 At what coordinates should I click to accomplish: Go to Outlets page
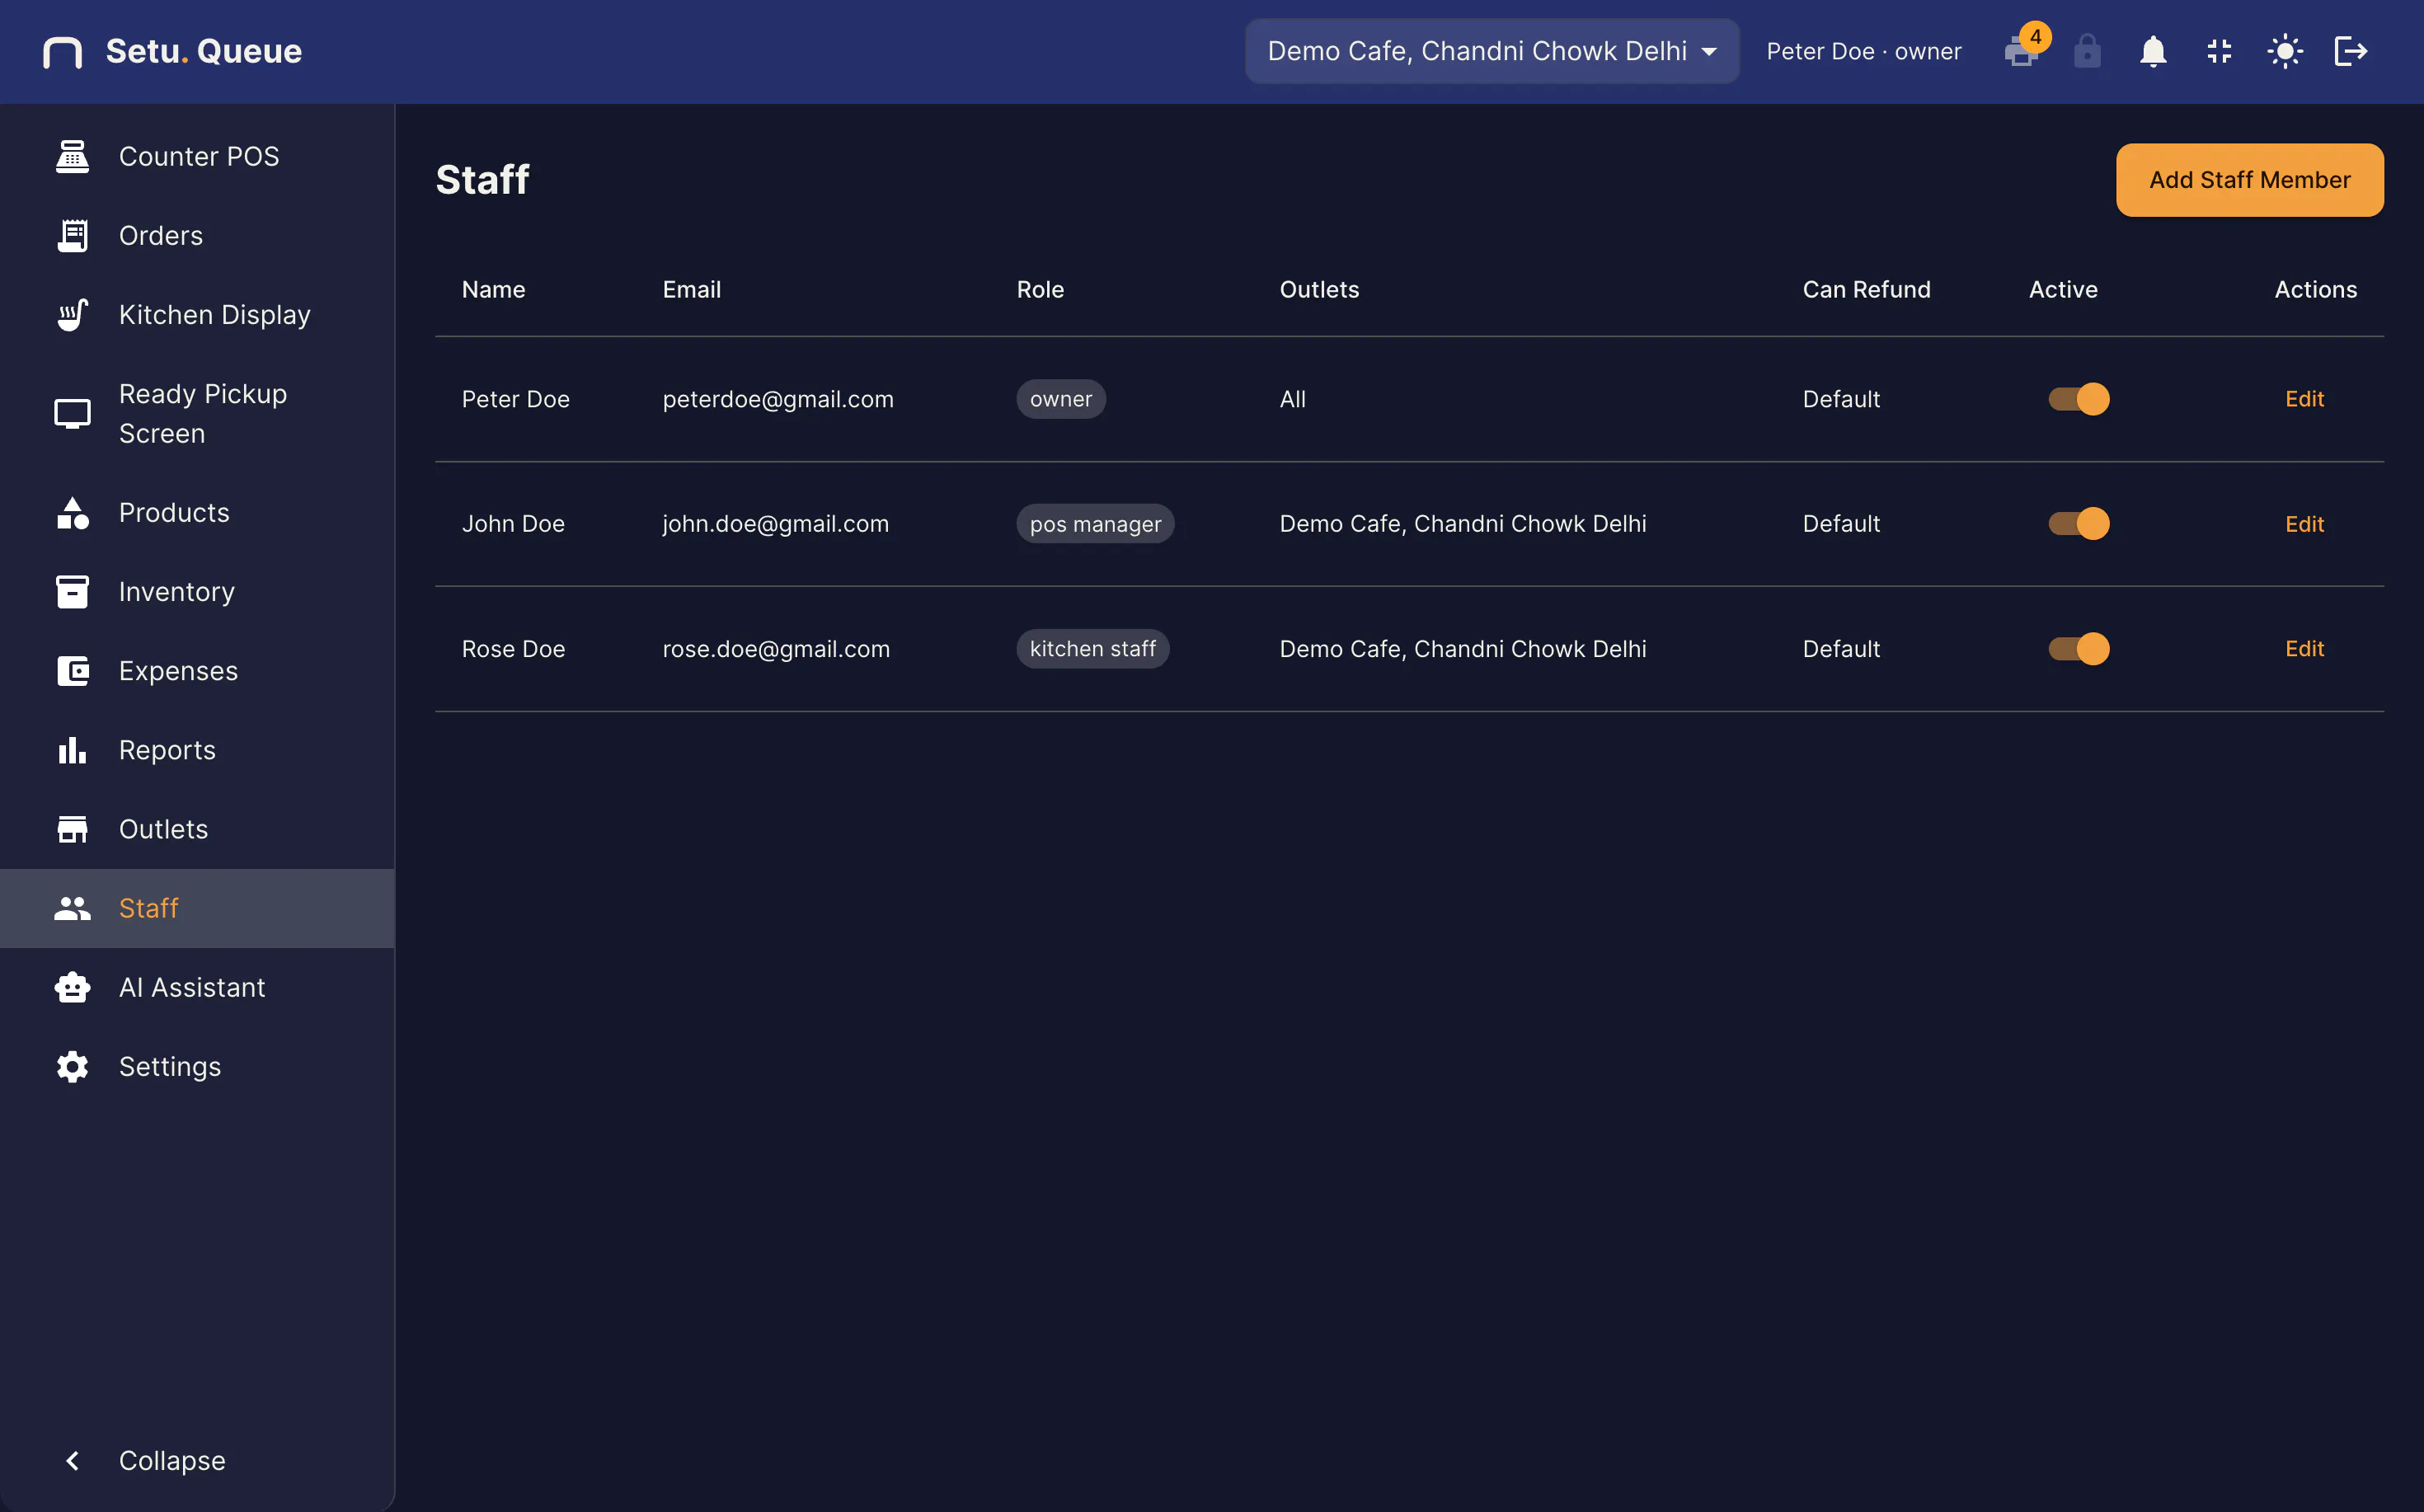tap(197, 828)
